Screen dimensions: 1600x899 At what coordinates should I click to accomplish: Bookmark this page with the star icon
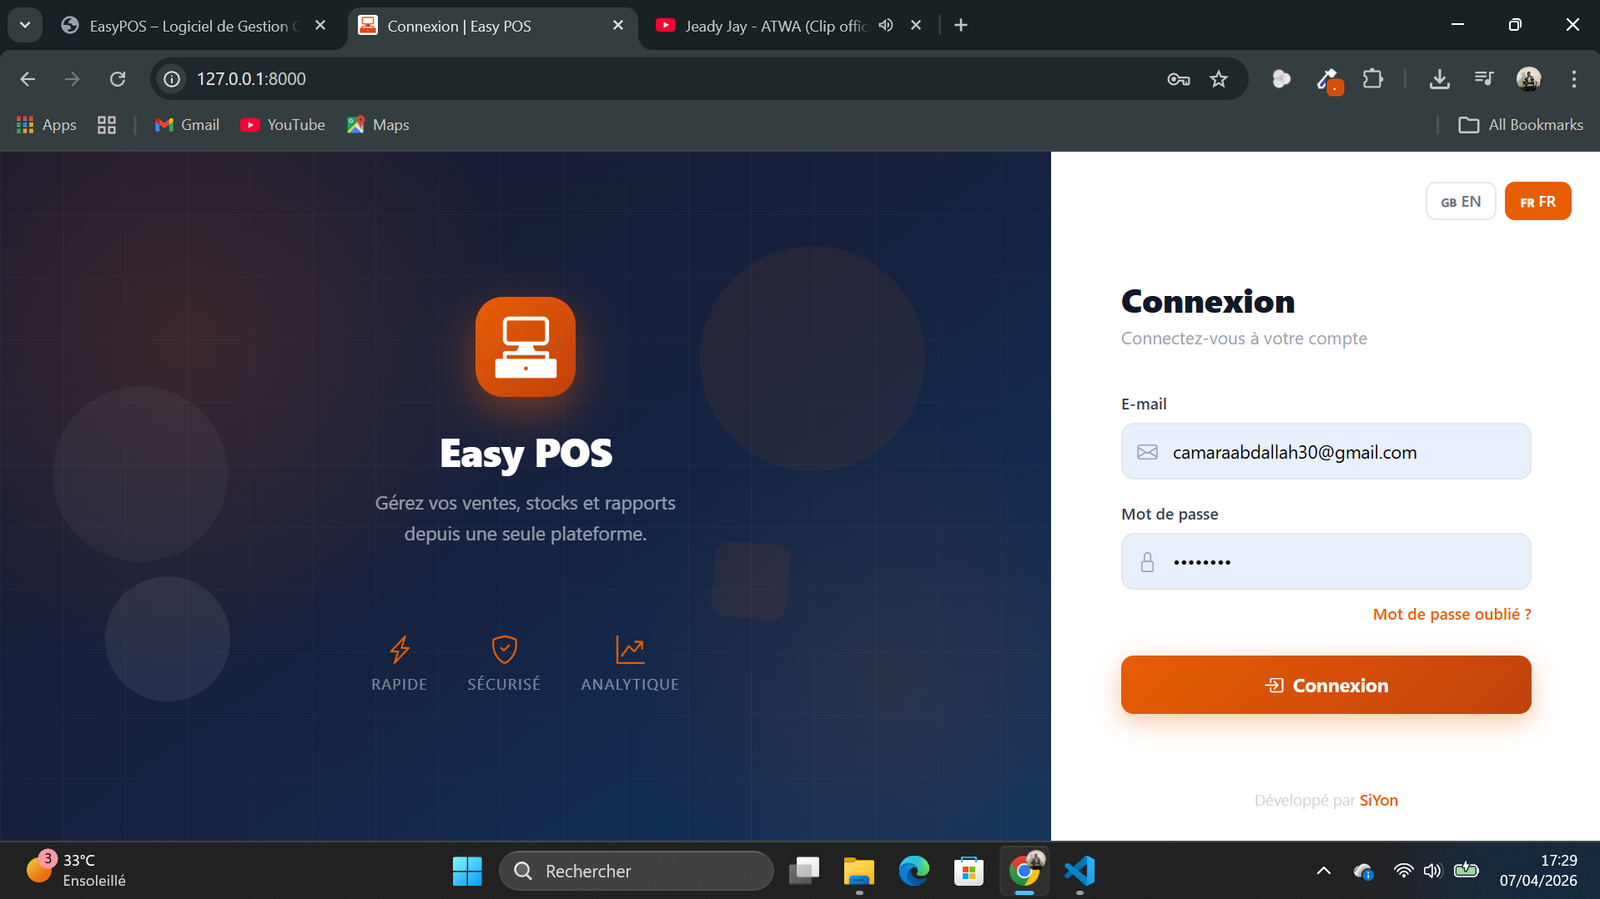[x=1218, y=79]
